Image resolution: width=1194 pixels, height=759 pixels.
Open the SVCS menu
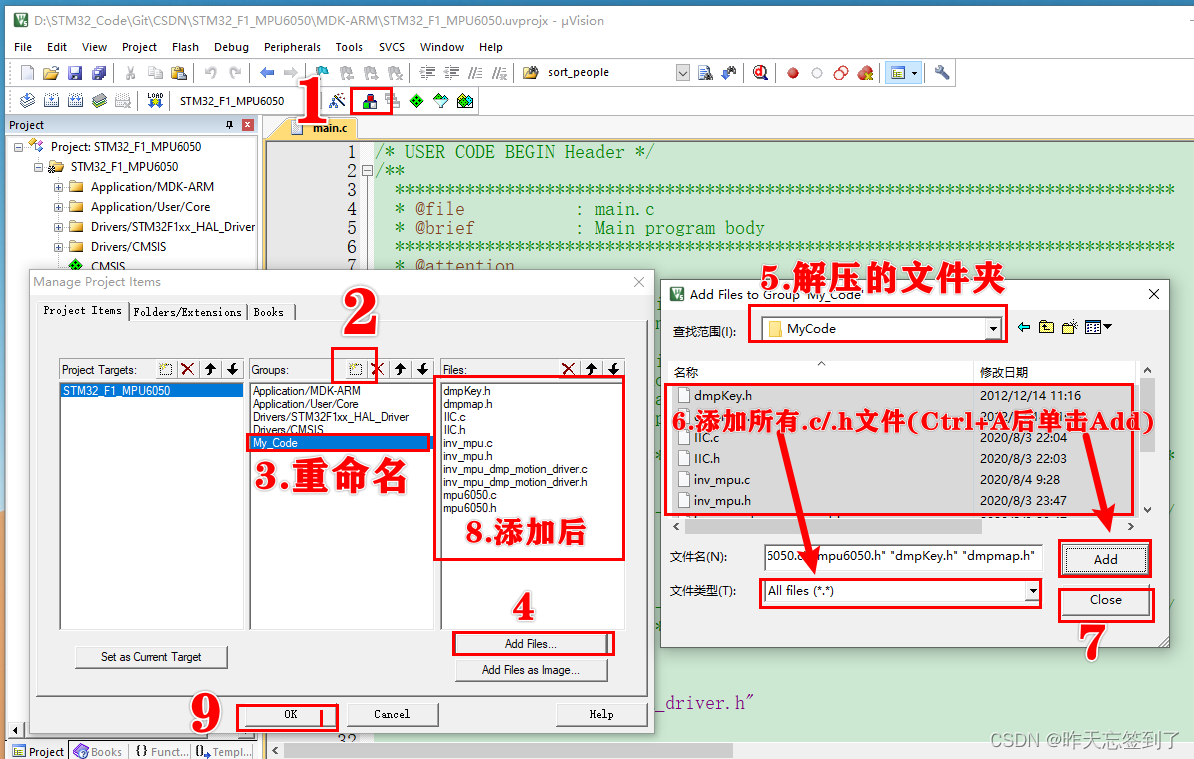pyautogui.click(x=392, y=47)
